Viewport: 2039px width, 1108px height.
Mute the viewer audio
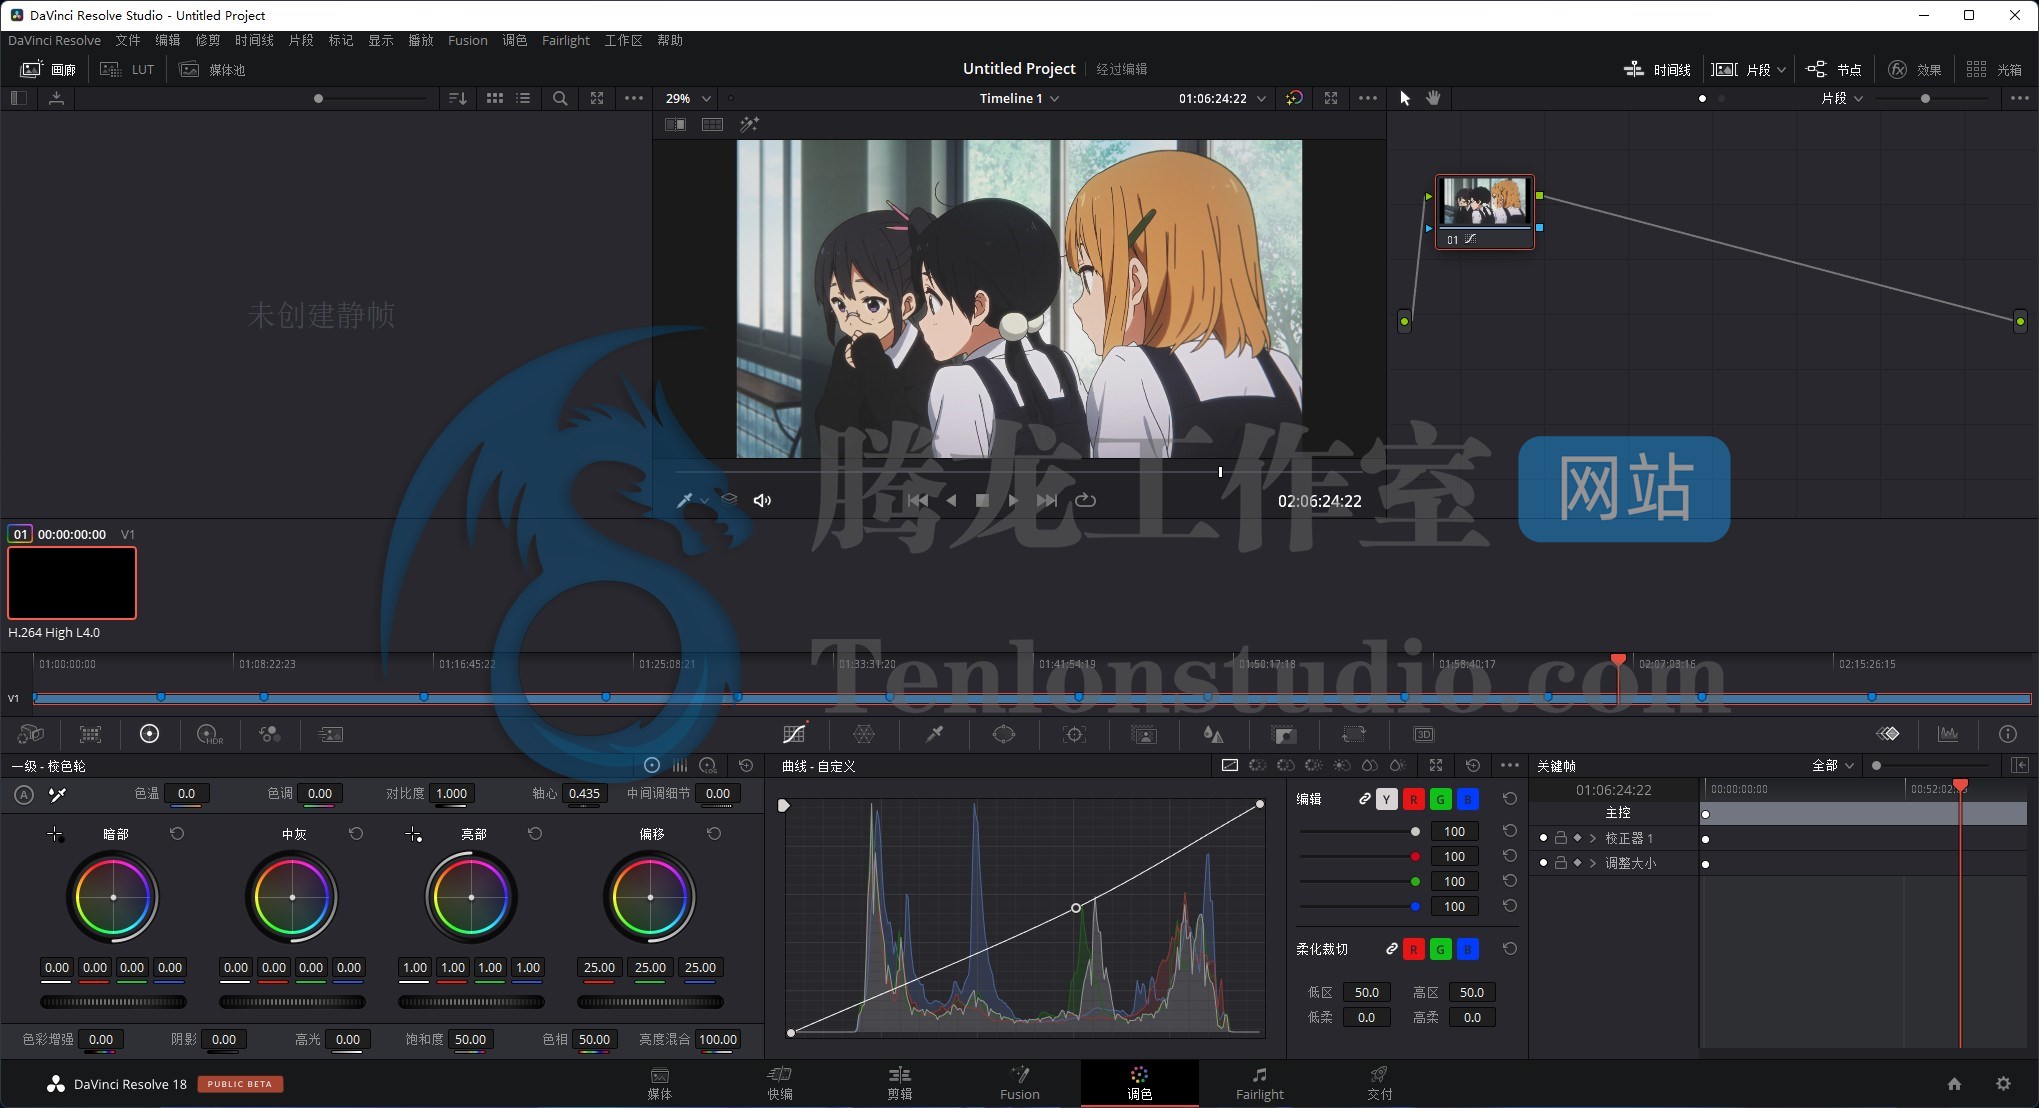pyautogui.click(x=762, y=500)
